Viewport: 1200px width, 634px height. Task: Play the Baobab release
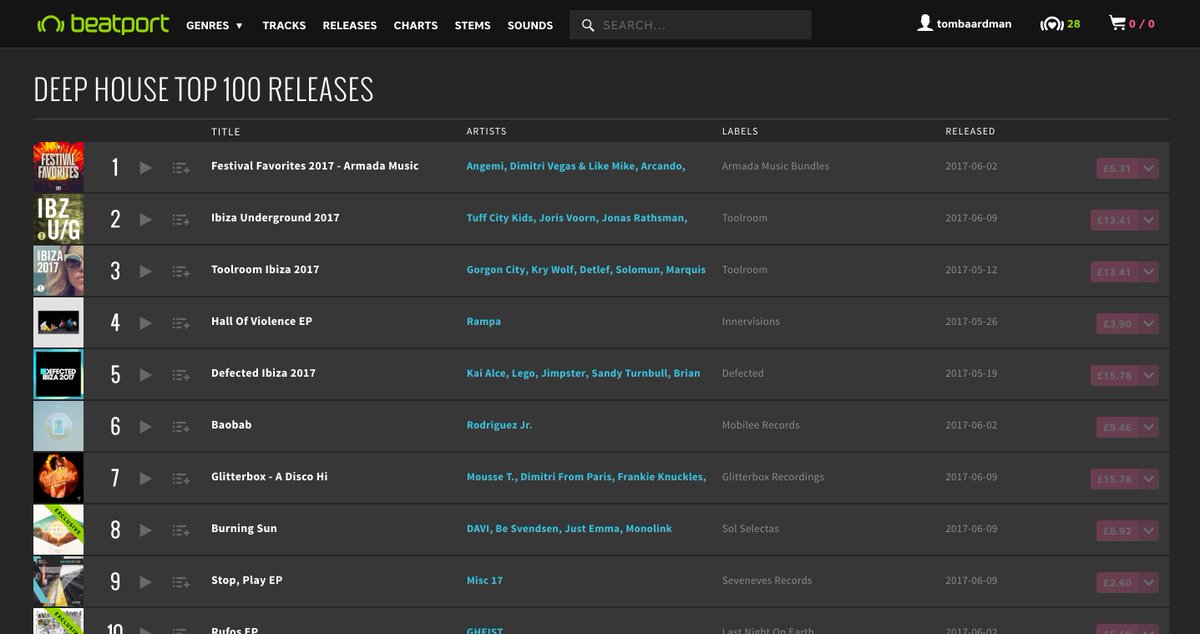pyautogui.click(x=146, y=427)
